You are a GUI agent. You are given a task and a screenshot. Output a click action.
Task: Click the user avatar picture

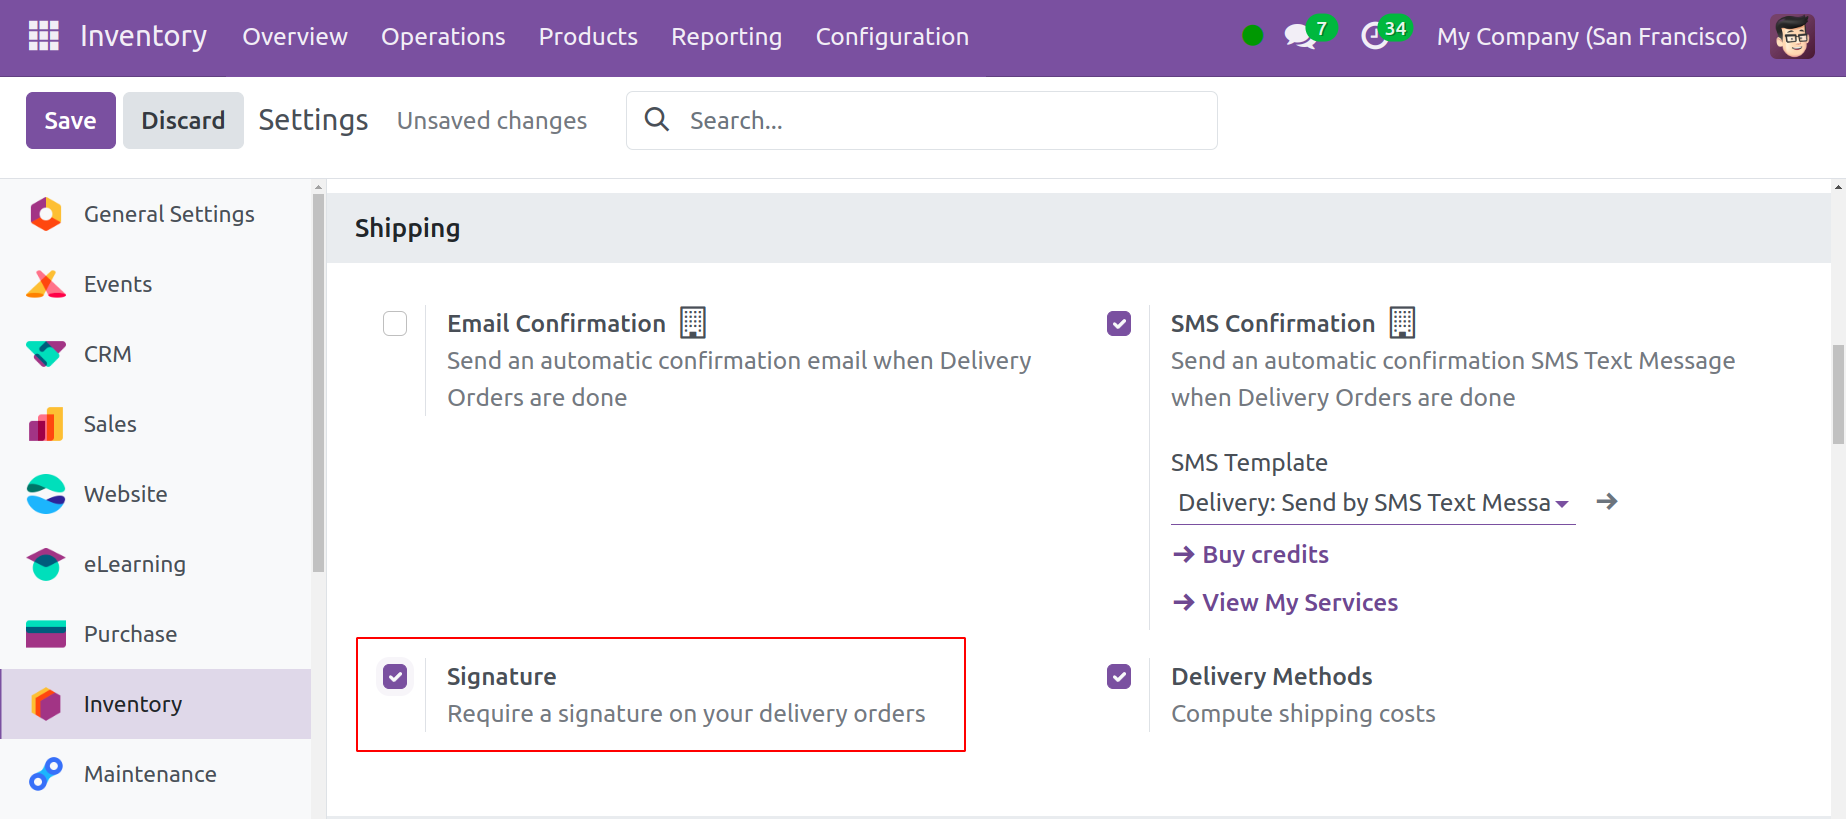pyautogui.click(x=1791, y=37)
